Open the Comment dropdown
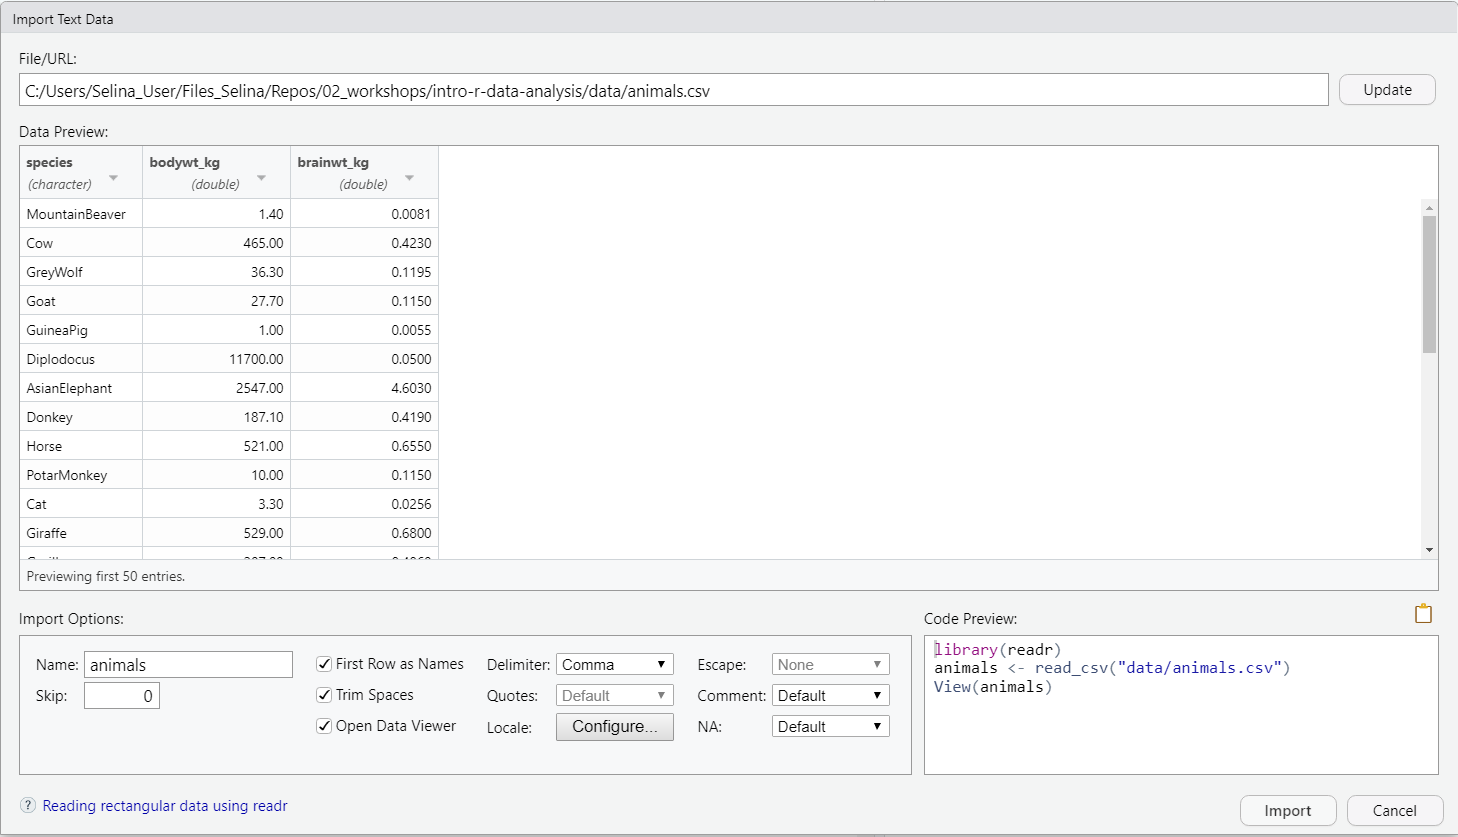The image size is (1458, 837). coord(830,696)
